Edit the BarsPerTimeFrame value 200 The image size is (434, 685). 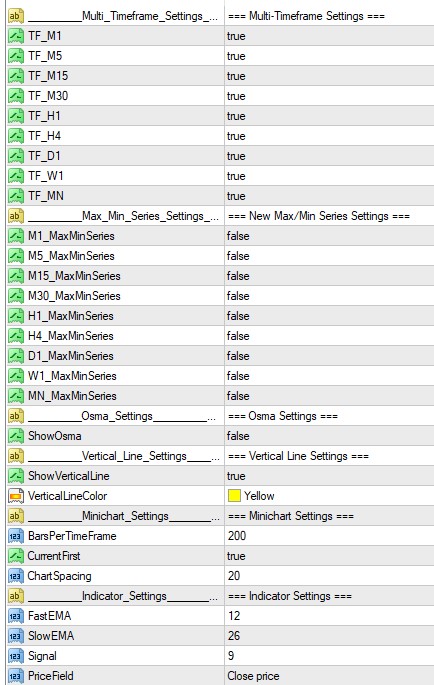tap(237, 536)
